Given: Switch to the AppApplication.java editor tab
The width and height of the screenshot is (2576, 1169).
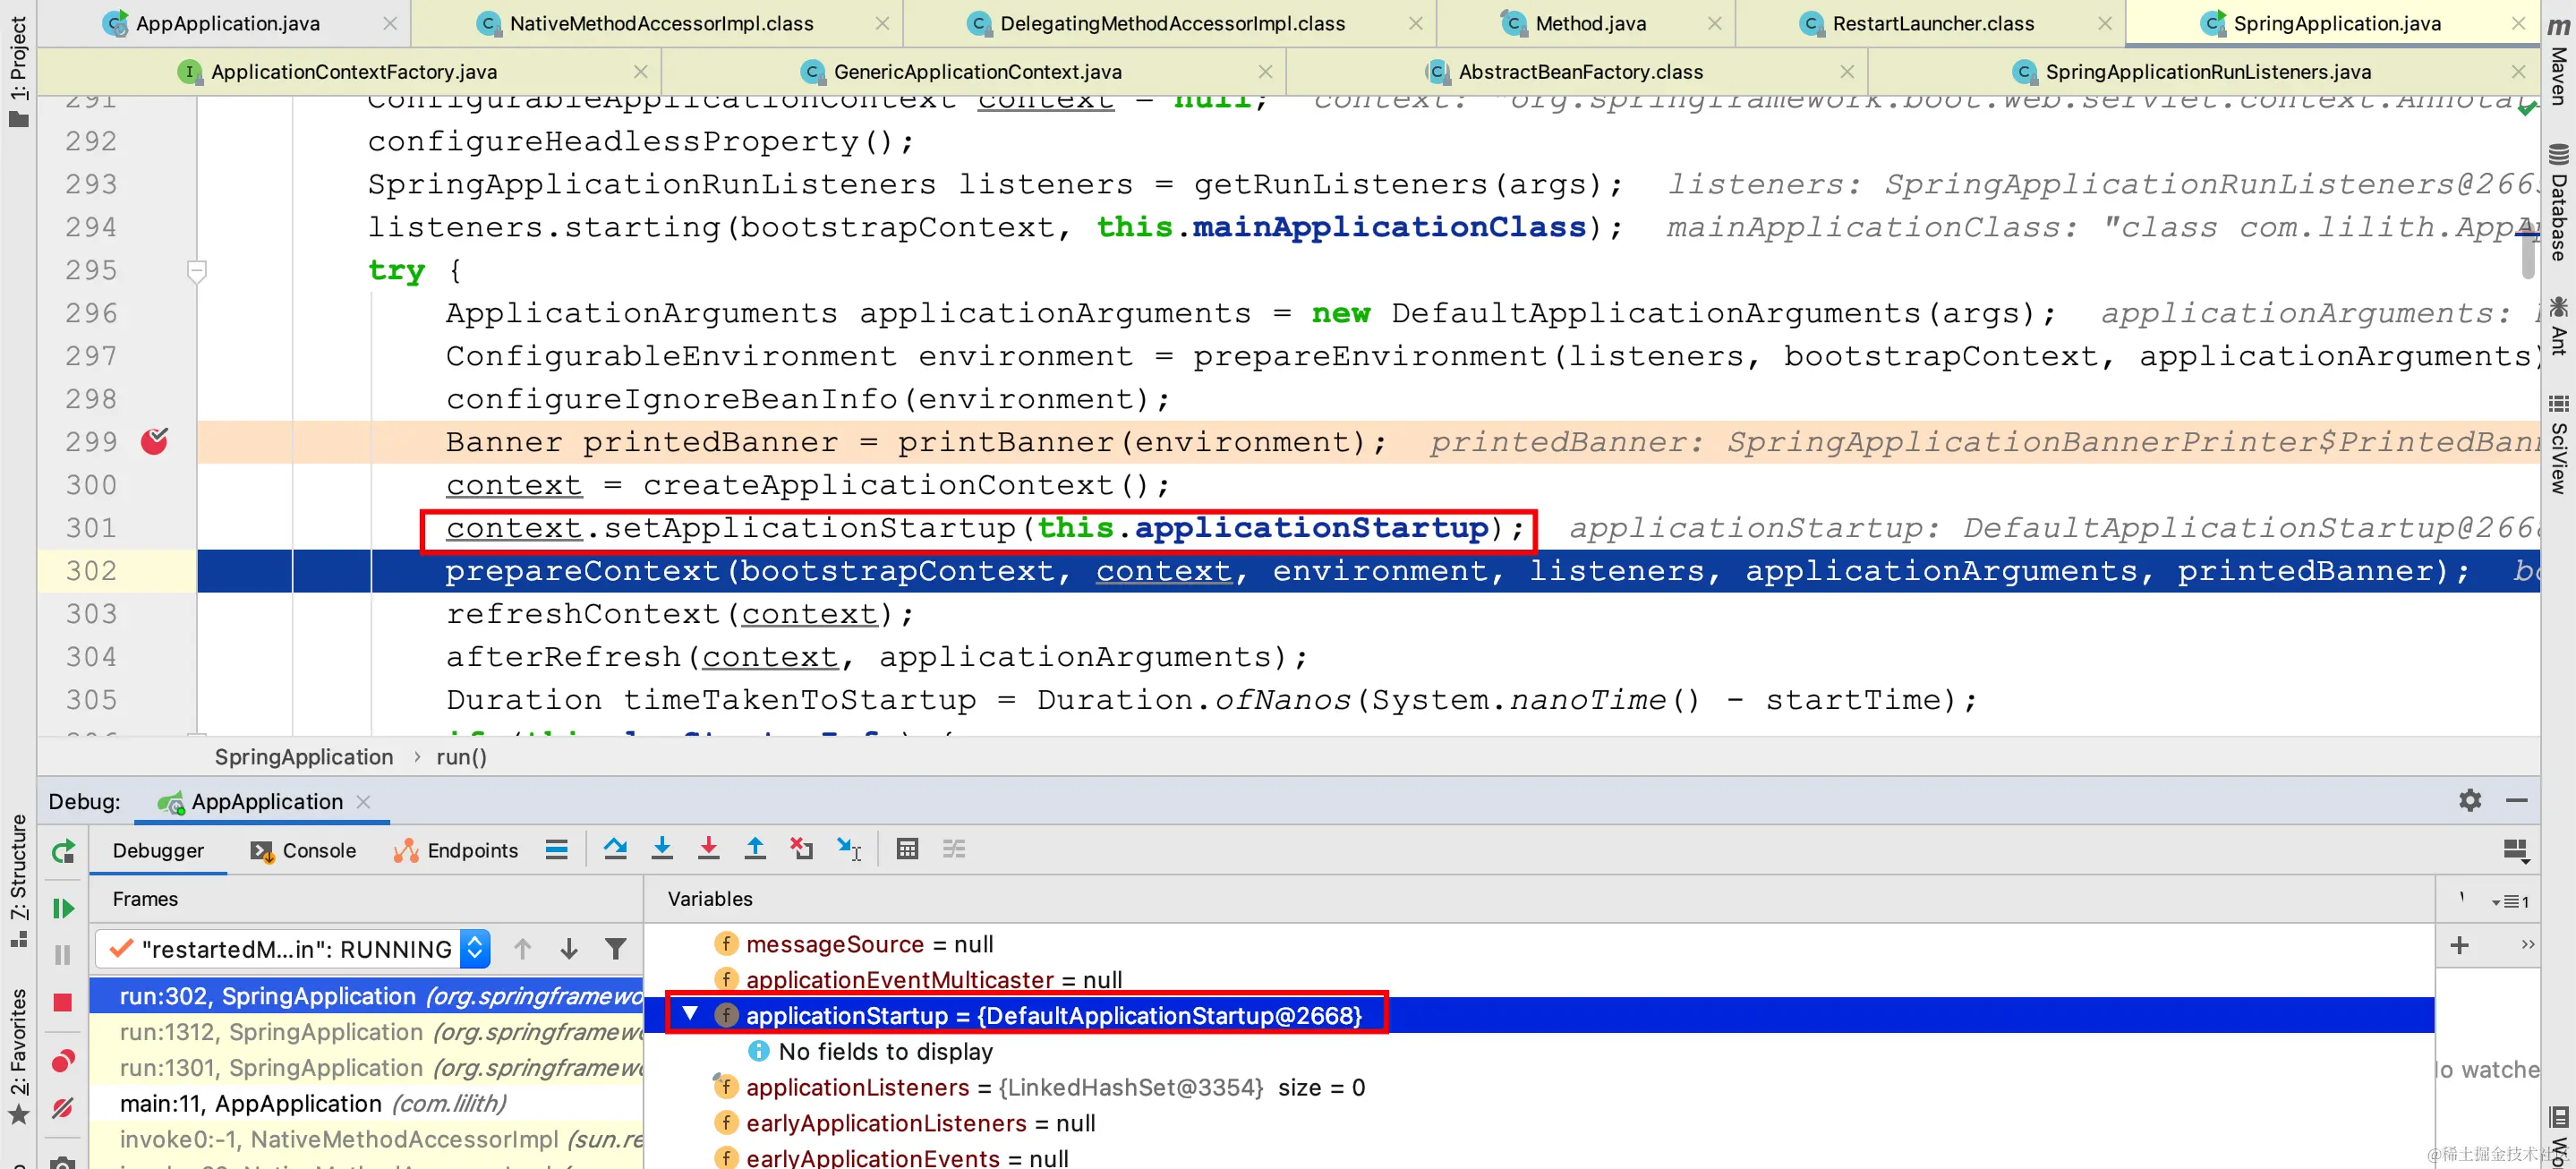Looking at the screenshot, I should [228, 23].
